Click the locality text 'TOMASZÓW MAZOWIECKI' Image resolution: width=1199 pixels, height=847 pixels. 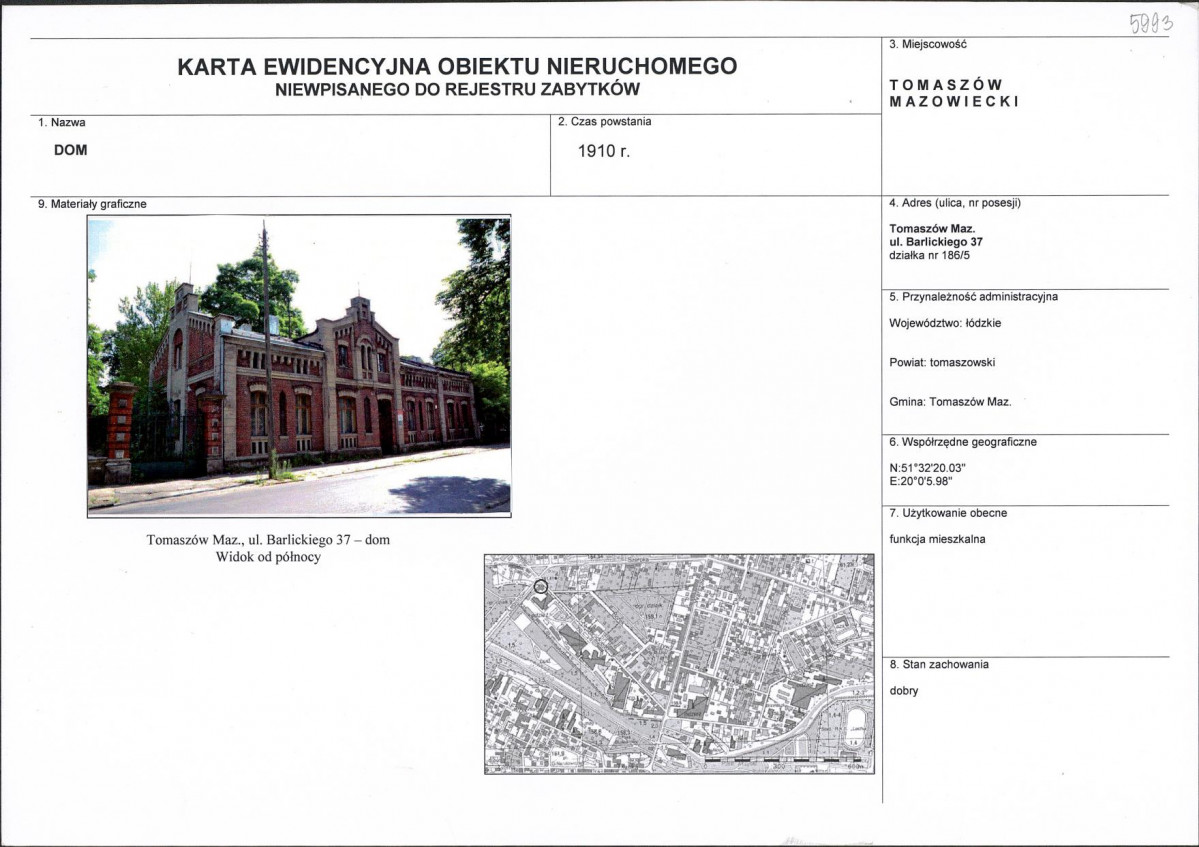[x=954, y=93]
